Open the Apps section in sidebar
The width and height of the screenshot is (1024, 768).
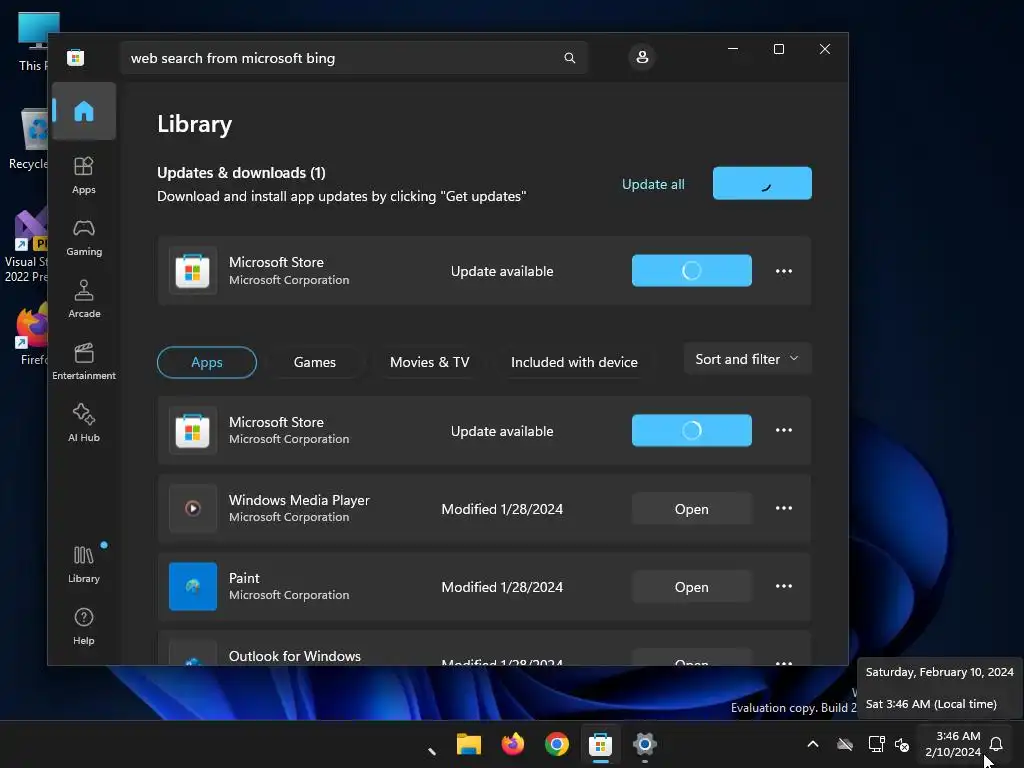tap(84, 175)
